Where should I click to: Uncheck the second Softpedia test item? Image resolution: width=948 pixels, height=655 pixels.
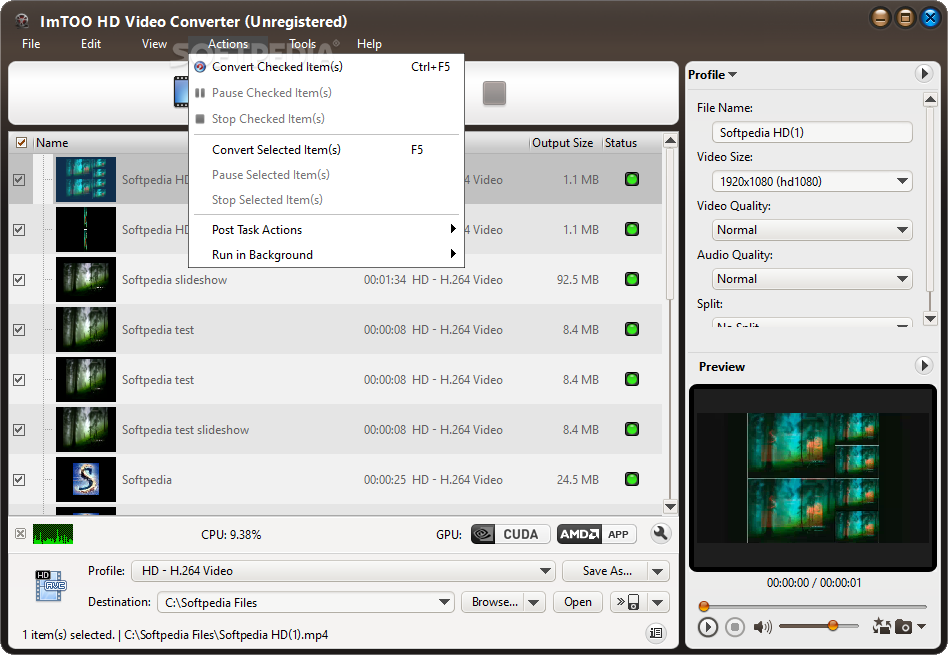point(19,380)
